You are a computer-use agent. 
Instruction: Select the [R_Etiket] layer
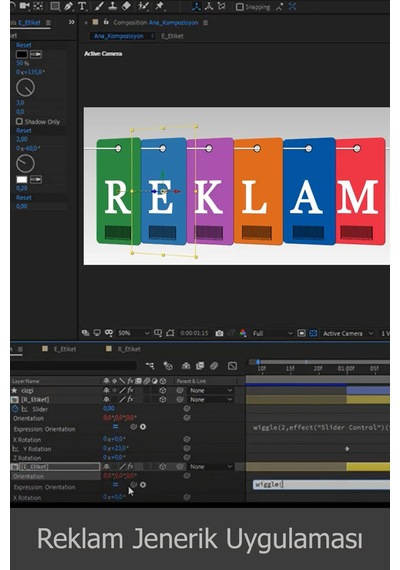click(x=35, y=400)
